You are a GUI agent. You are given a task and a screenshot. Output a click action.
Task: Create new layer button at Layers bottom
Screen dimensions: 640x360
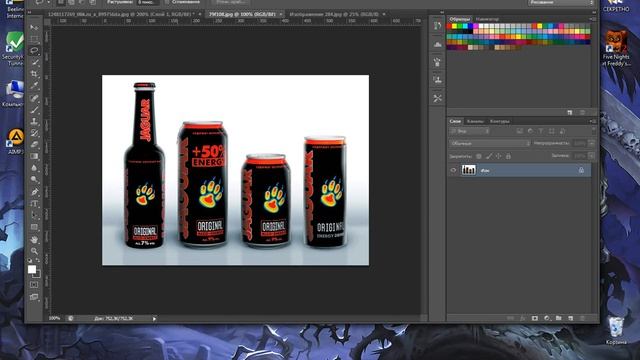click(571, 318)
